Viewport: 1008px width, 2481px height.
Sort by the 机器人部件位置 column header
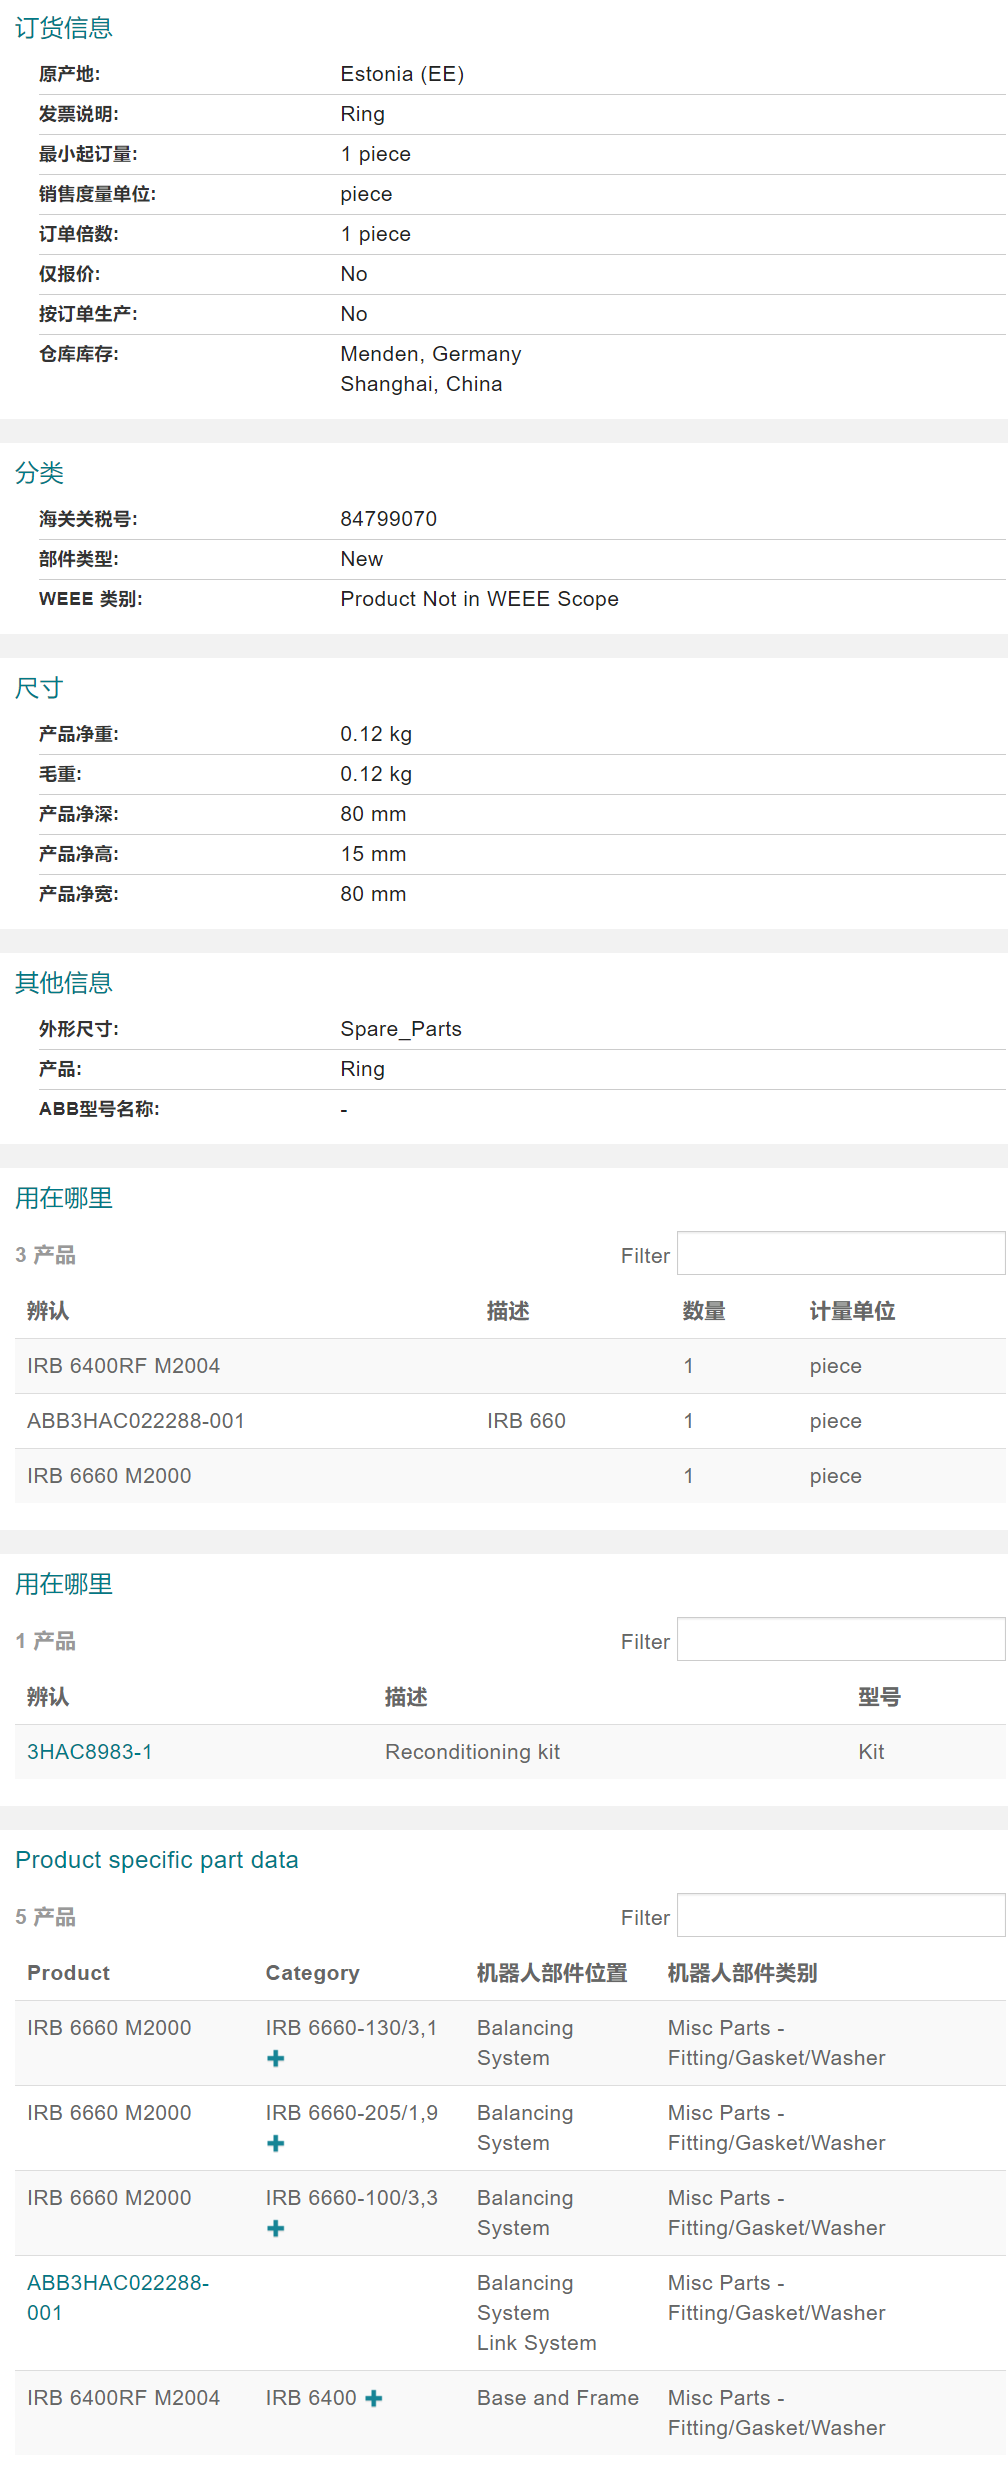click(552, 1972)
